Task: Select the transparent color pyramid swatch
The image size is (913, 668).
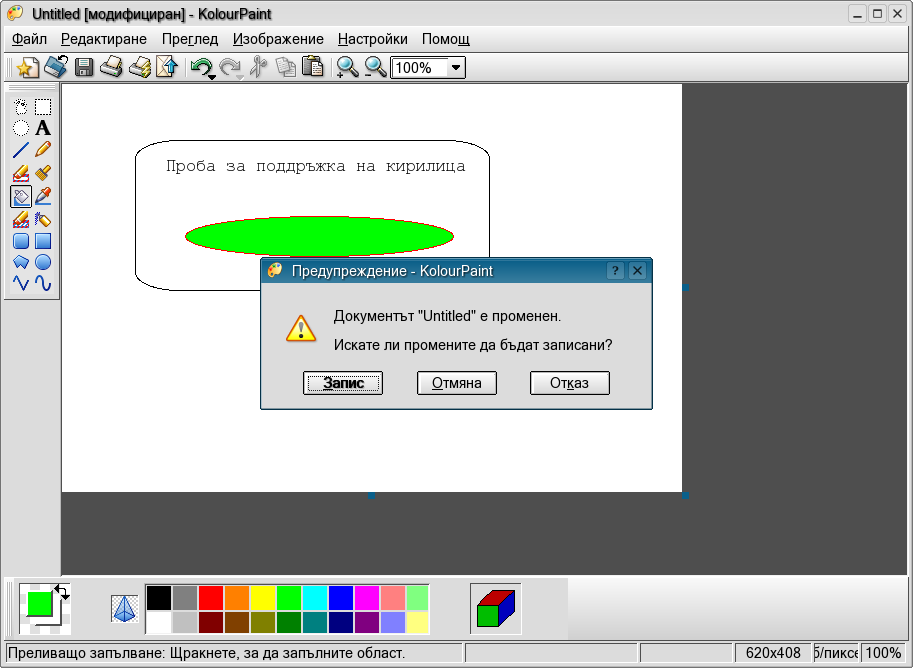Action: 124,608
